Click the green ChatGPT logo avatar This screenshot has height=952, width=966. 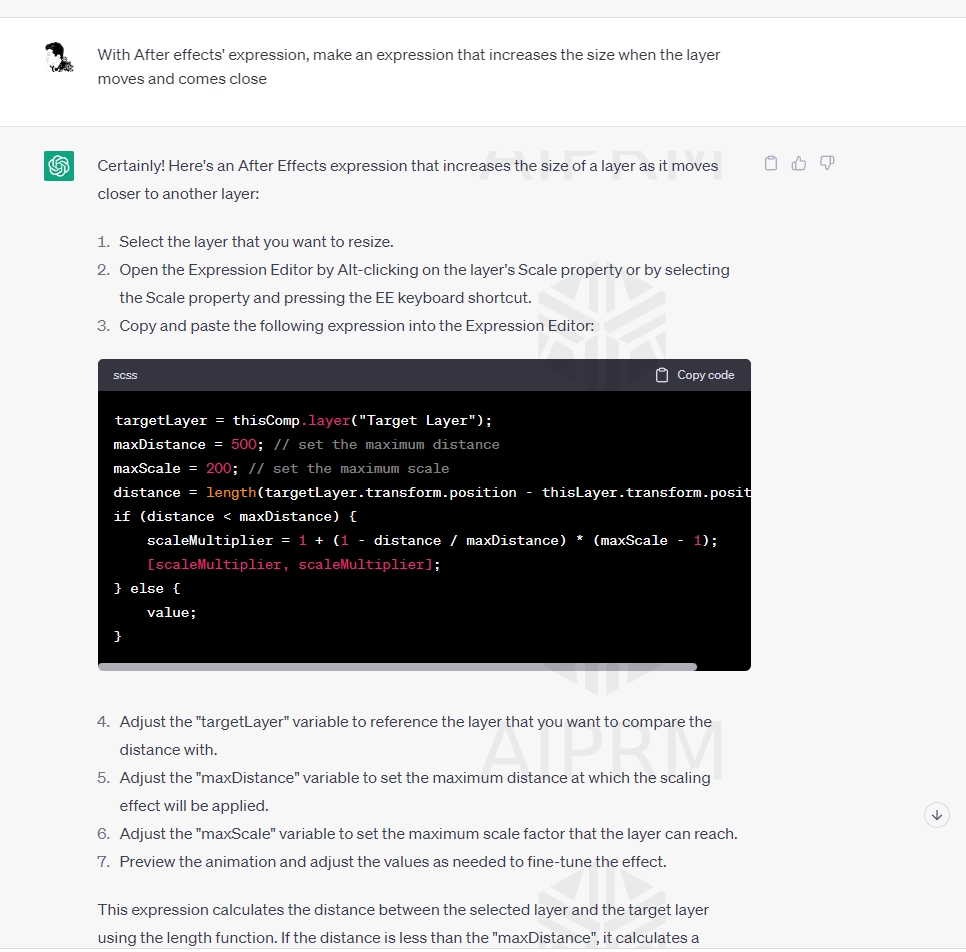click(59, 166)
